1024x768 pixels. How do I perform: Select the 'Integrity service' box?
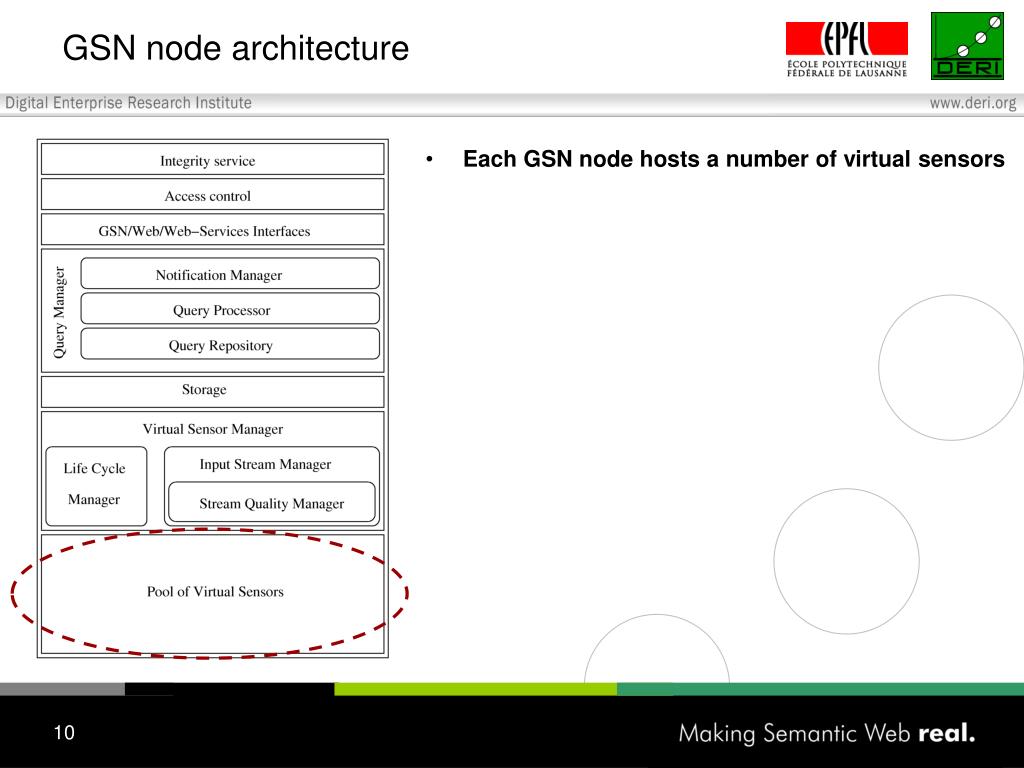point(213,160)
